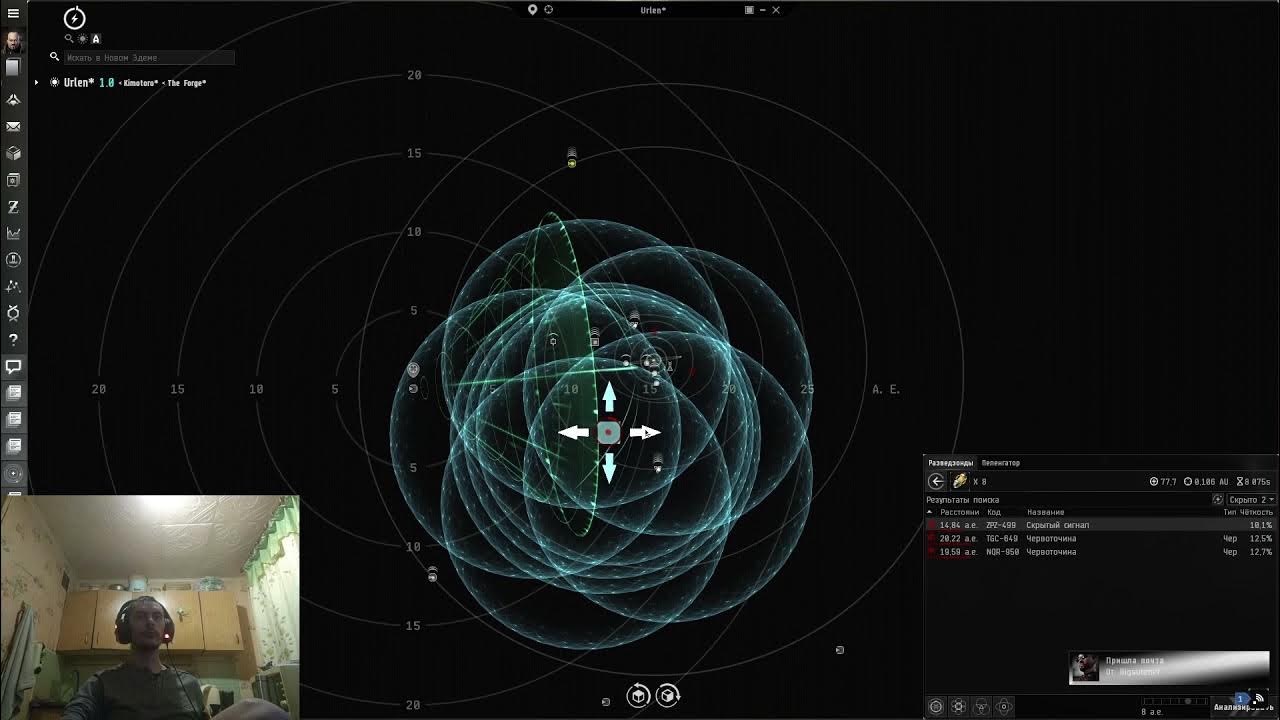Viewport: 1280px width, 720px height.
Task: Click the up arrow on probe move gizmo
Action: [609, 397]
